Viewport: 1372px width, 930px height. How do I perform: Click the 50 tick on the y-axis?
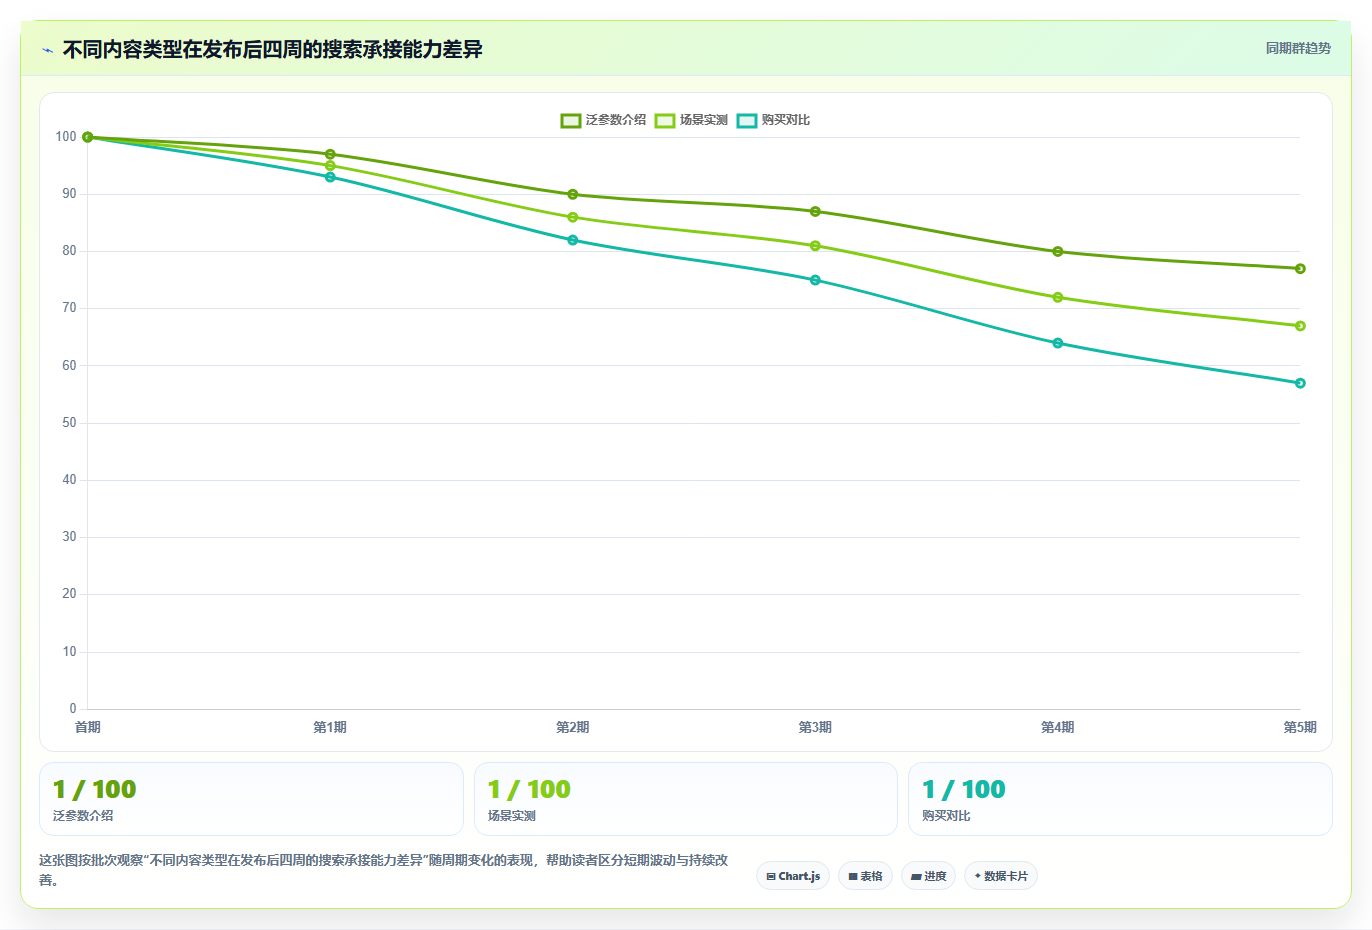click(x=69, y=423)
